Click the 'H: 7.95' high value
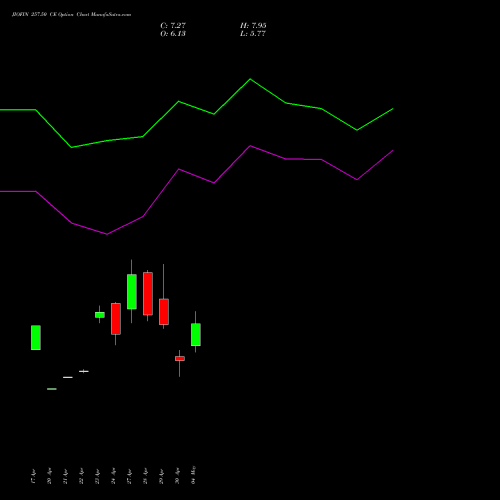The height and width of the screenshot is (500, 500). (x=253, y=25)
